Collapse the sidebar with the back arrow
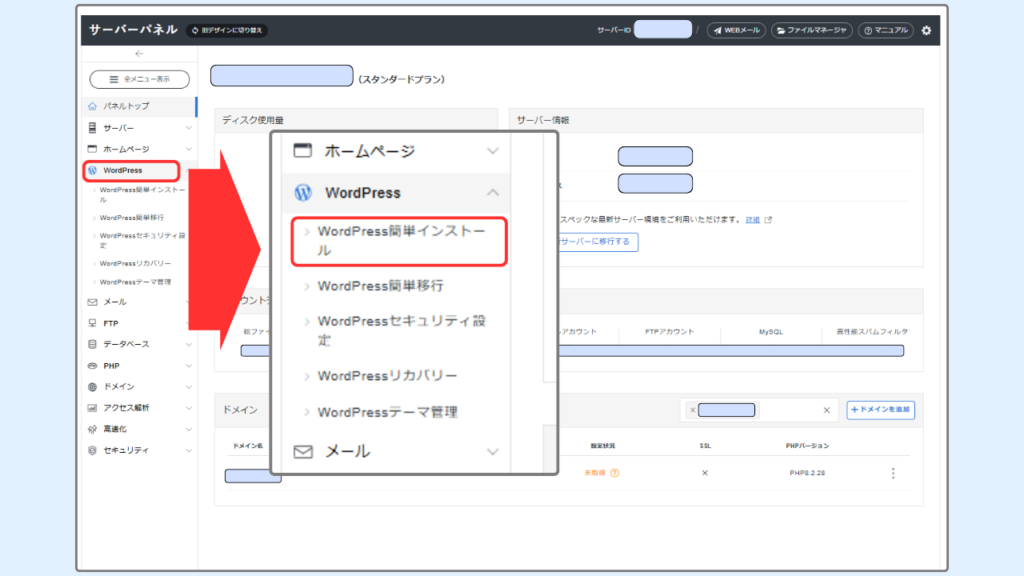The height and width of the screenshot is (576, 1024). (139, 53)
